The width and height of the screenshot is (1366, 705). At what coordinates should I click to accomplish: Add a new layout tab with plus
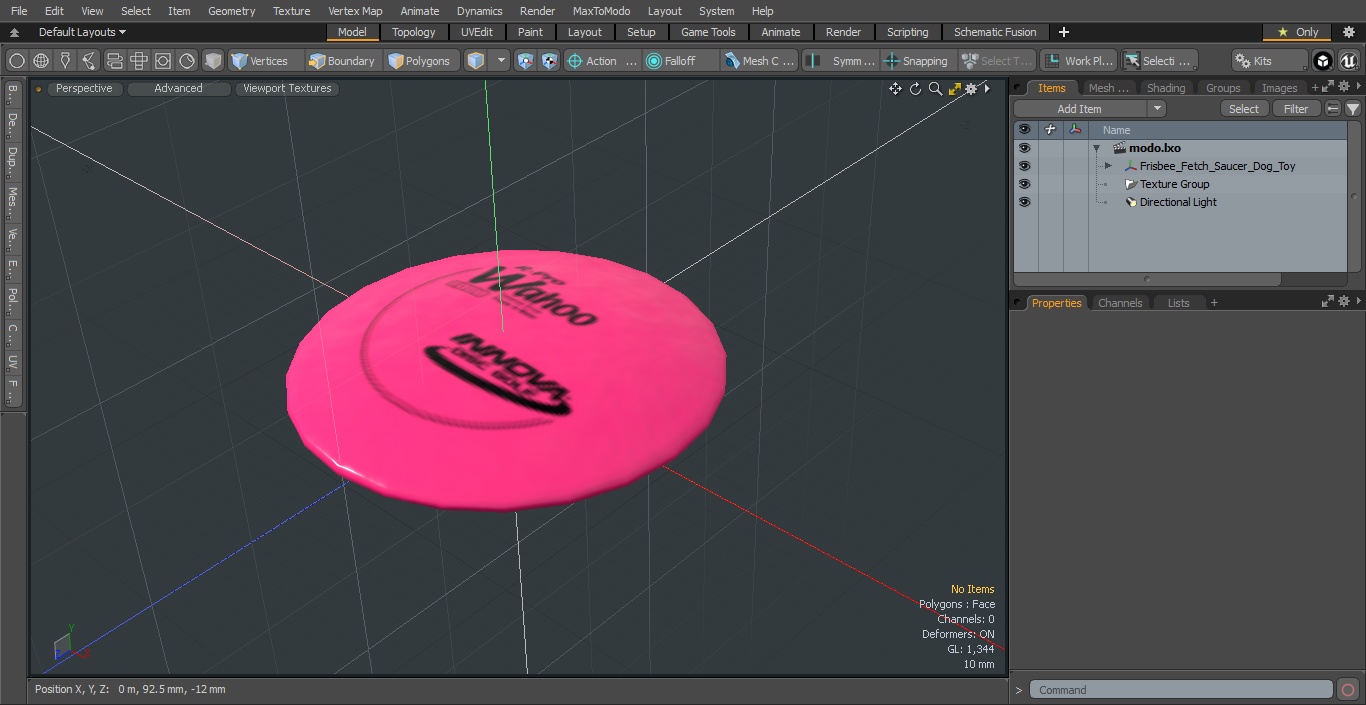point(1063,32)
